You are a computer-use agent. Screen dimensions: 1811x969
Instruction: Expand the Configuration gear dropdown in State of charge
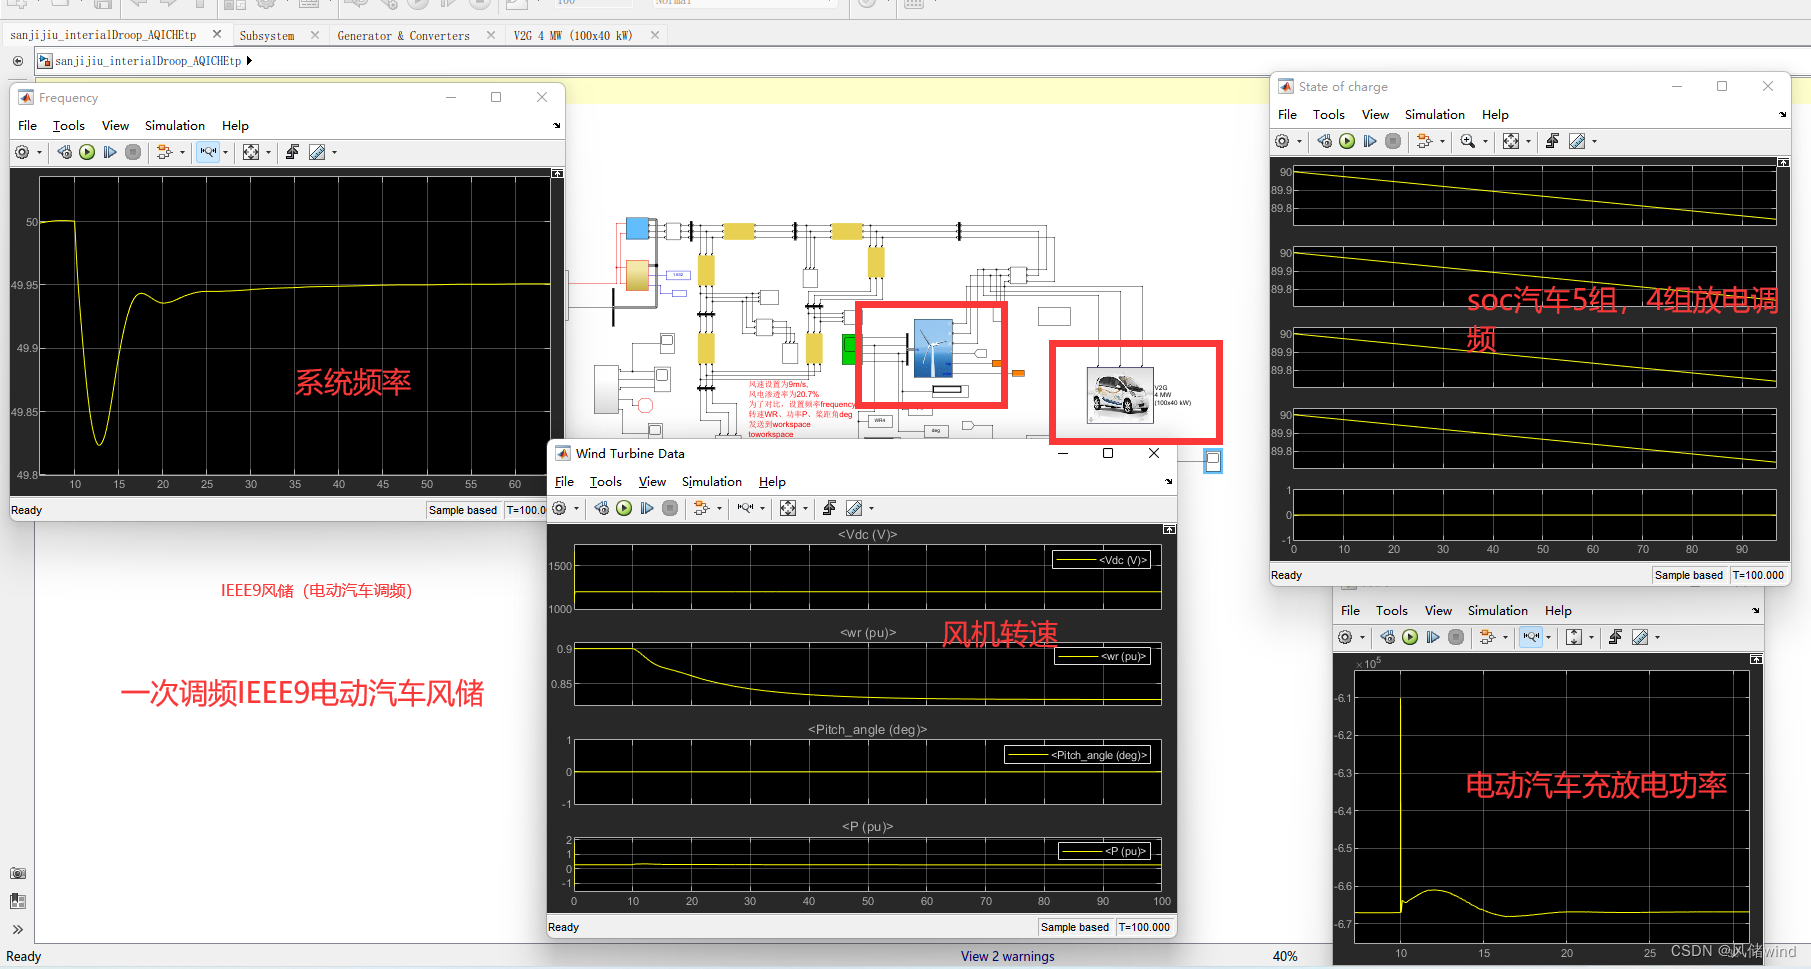click(x=1299, y=141)
